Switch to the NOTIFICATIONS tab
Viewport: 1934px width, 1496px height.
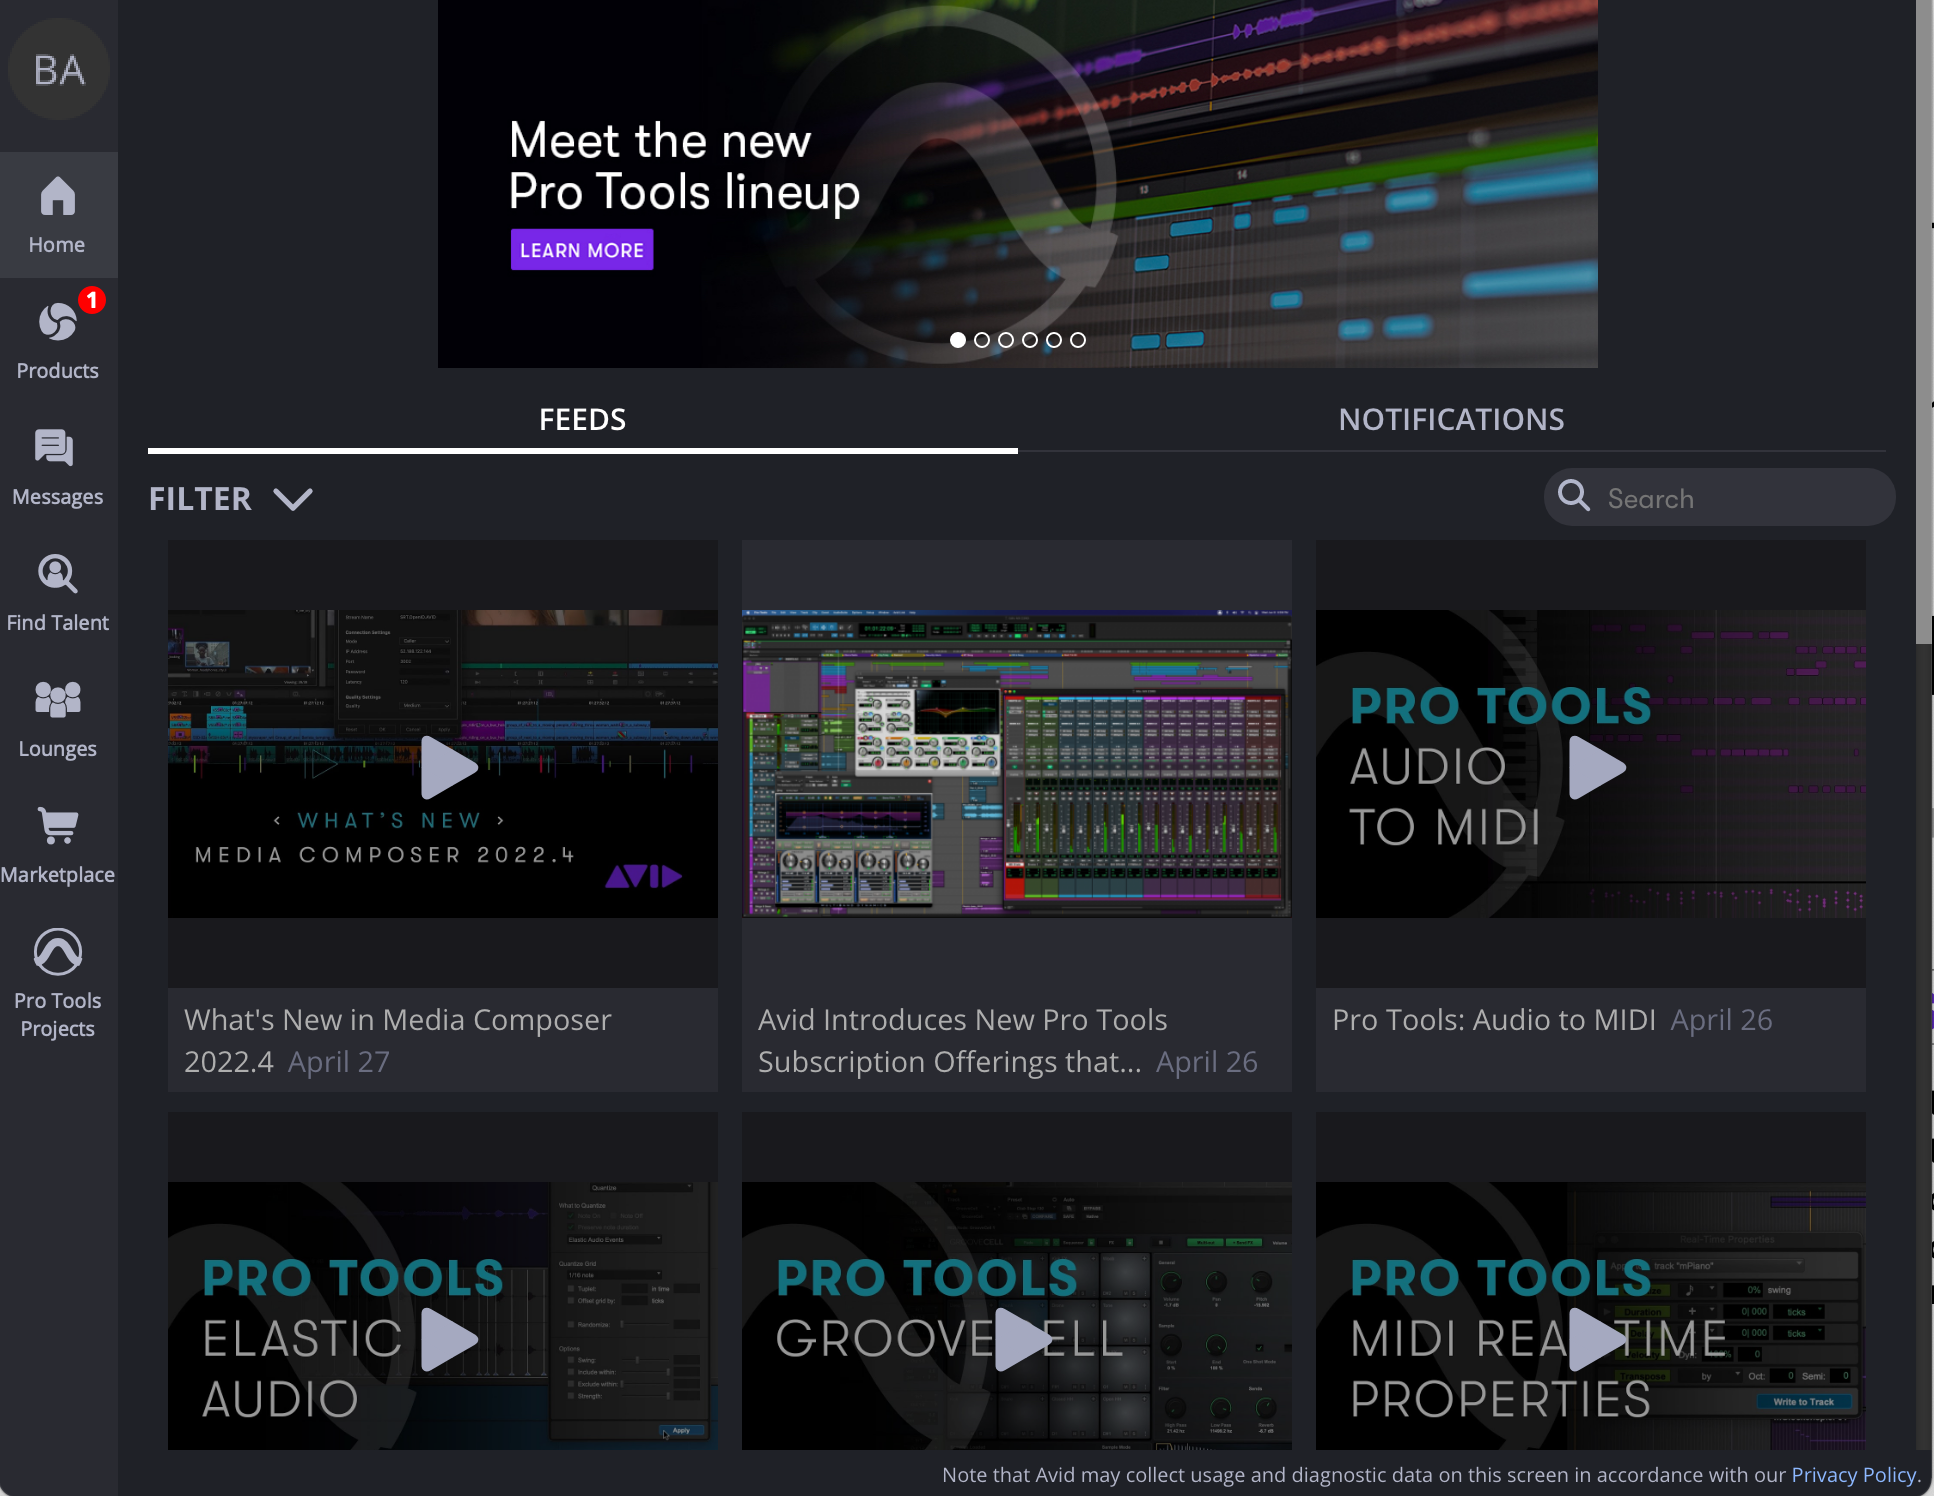point(1451,419)
